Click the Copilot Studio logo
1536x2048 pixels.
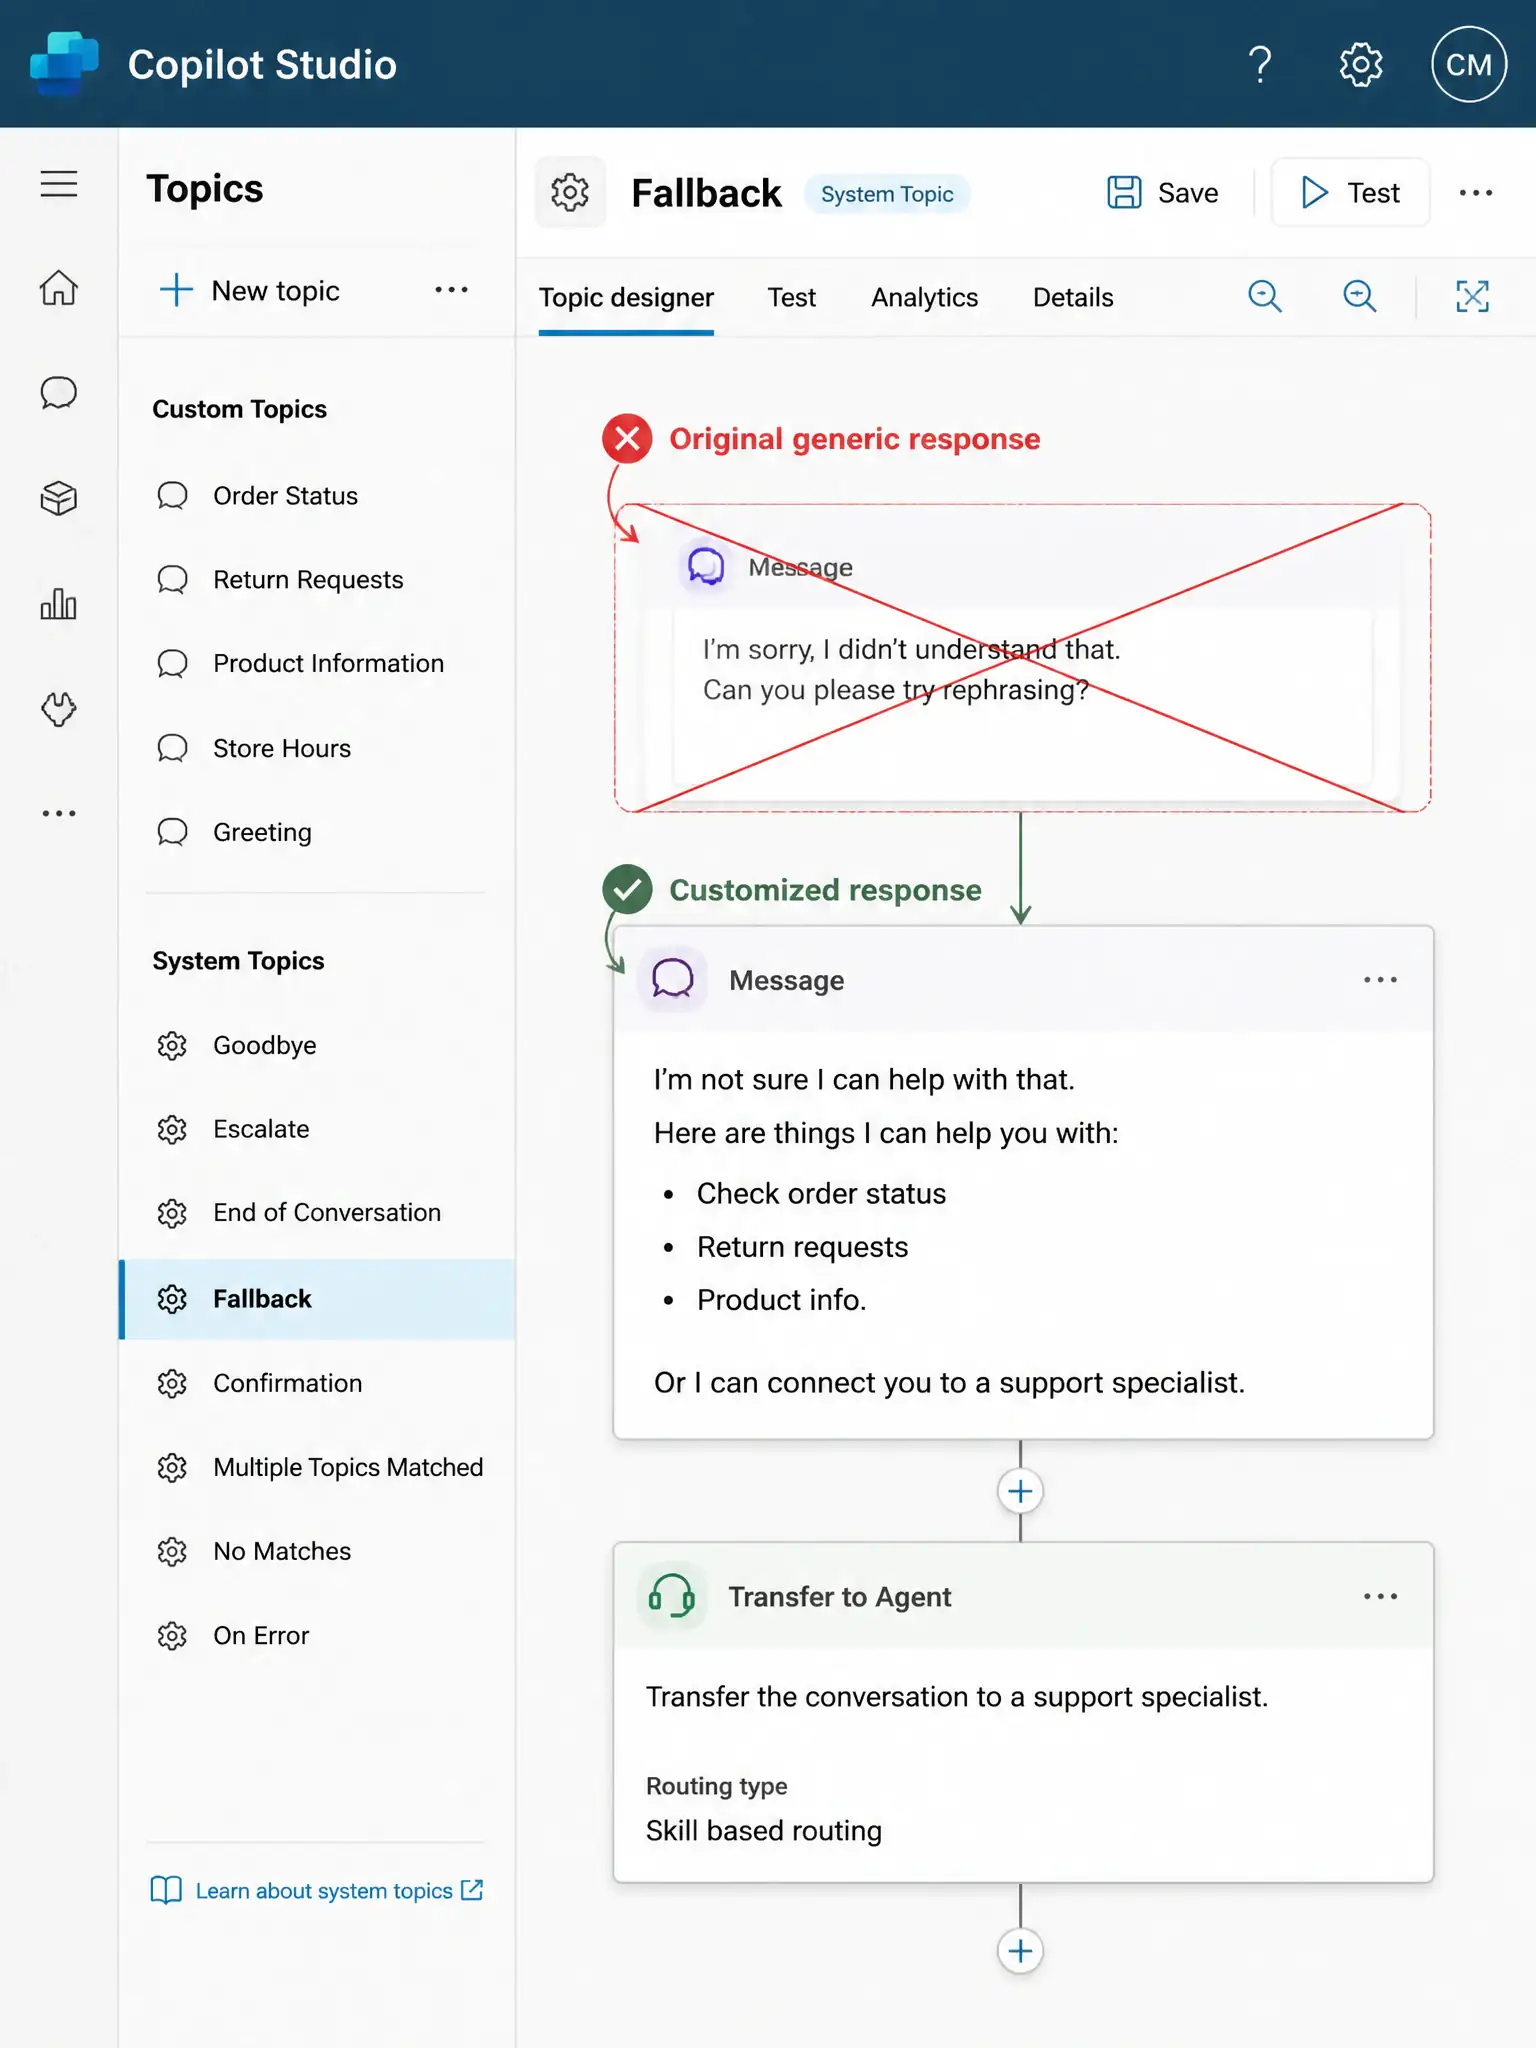[64, 63]
